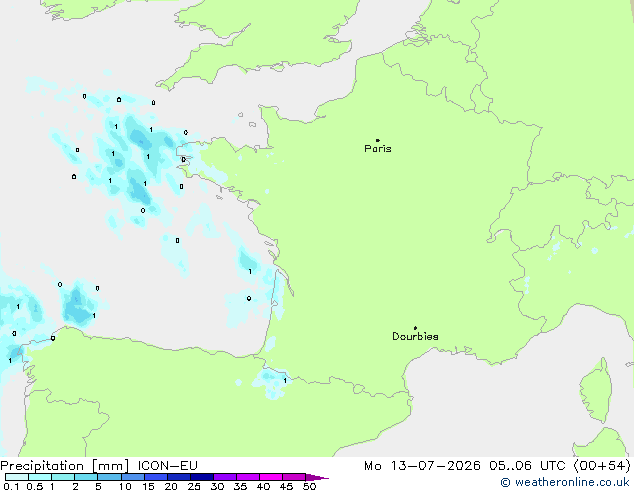Click the legend value 40
The width and height of the screenshot is (634, 490).
click(263, 486)
